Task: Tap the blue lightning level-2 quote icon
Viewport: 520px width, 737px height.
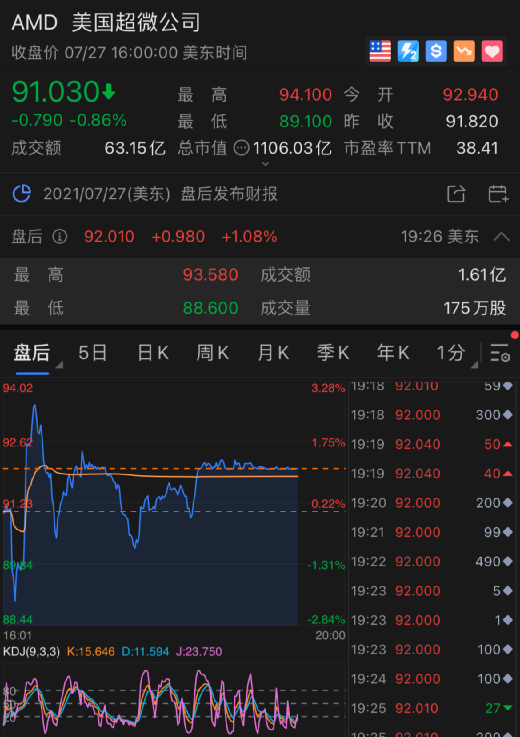Action: pos(408,51)
